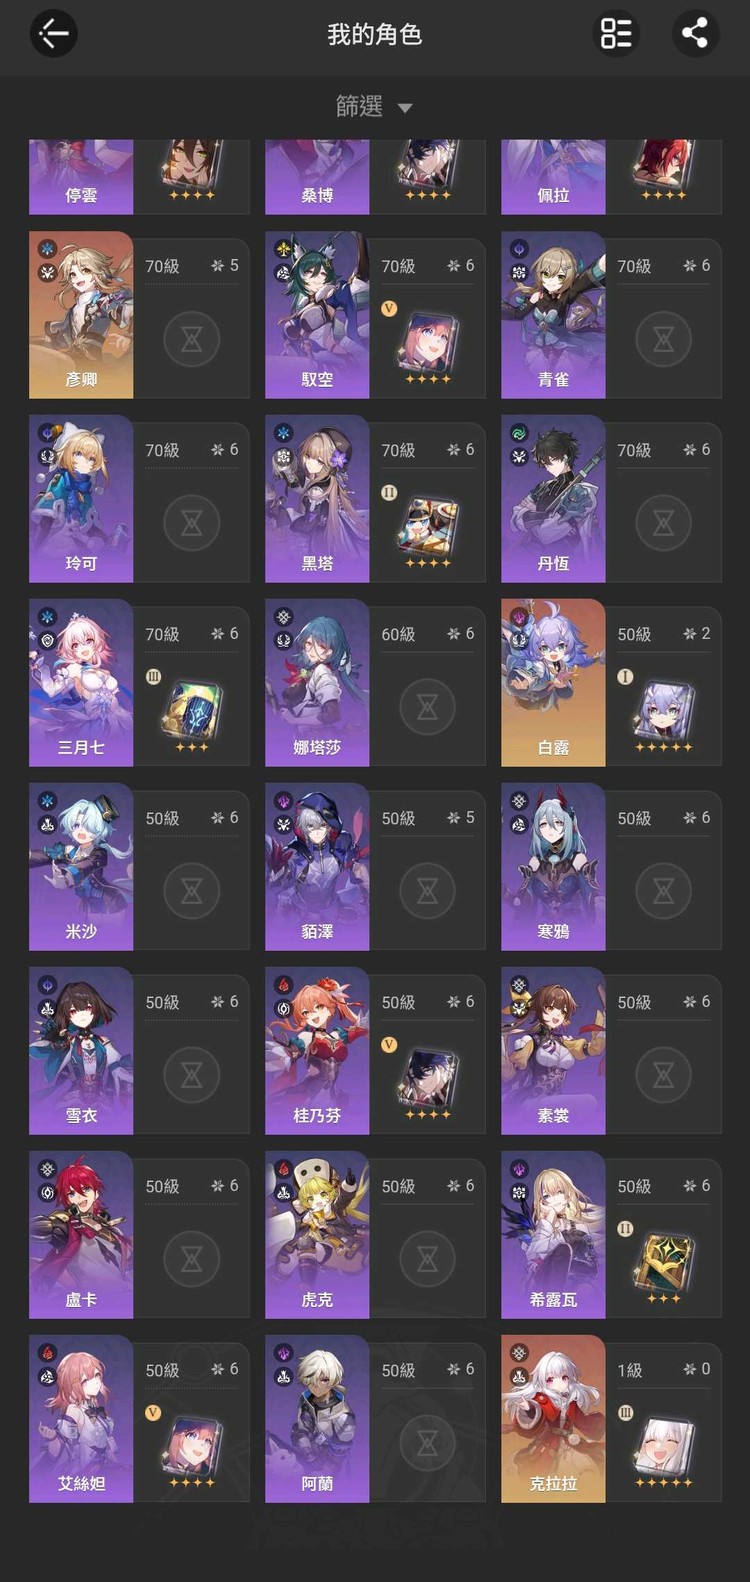Click empty light cone slot for 丹恆
This screenshot has width=750, height=1582.
[663, 522]
